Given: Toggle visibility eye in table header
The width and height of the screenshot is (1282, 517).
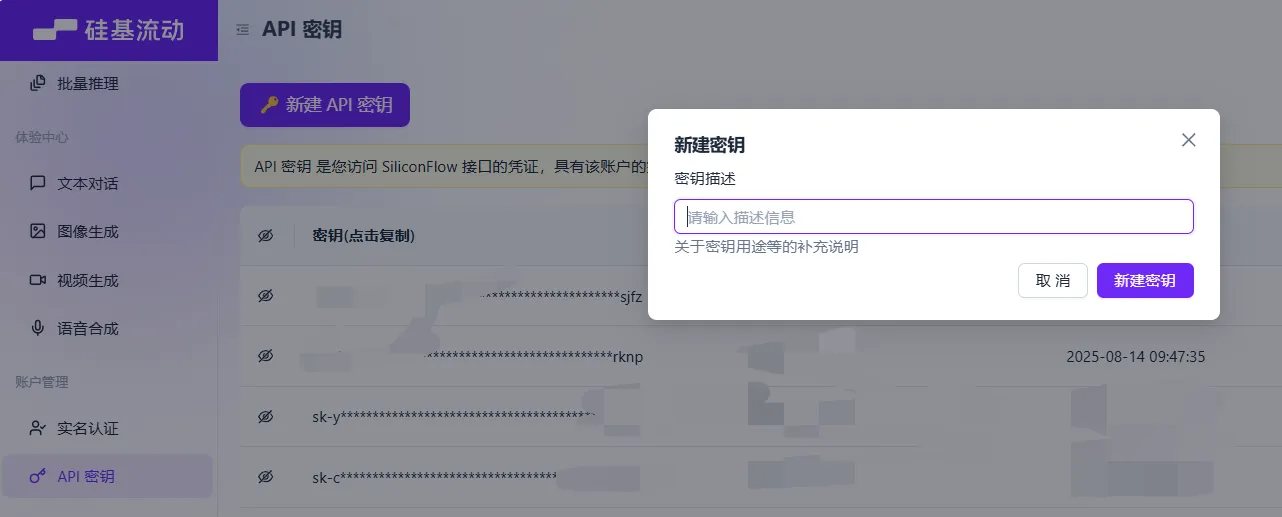Looking at the screenshot, I should click(x=265, y=236).
